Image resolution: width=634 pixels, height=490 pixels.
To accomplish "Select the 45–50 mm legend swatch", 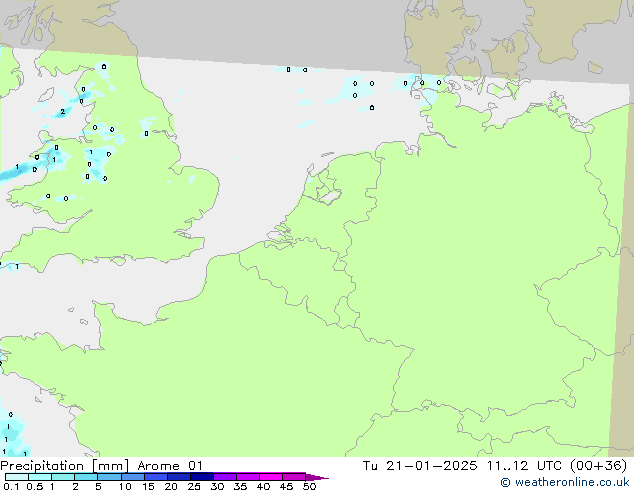I will point(294,477).
